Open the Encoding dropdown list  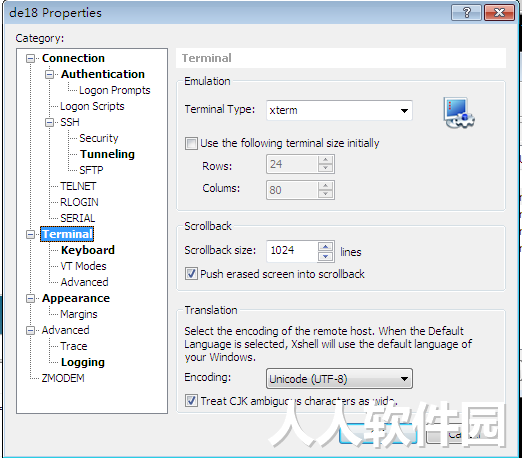coord(339,379)
